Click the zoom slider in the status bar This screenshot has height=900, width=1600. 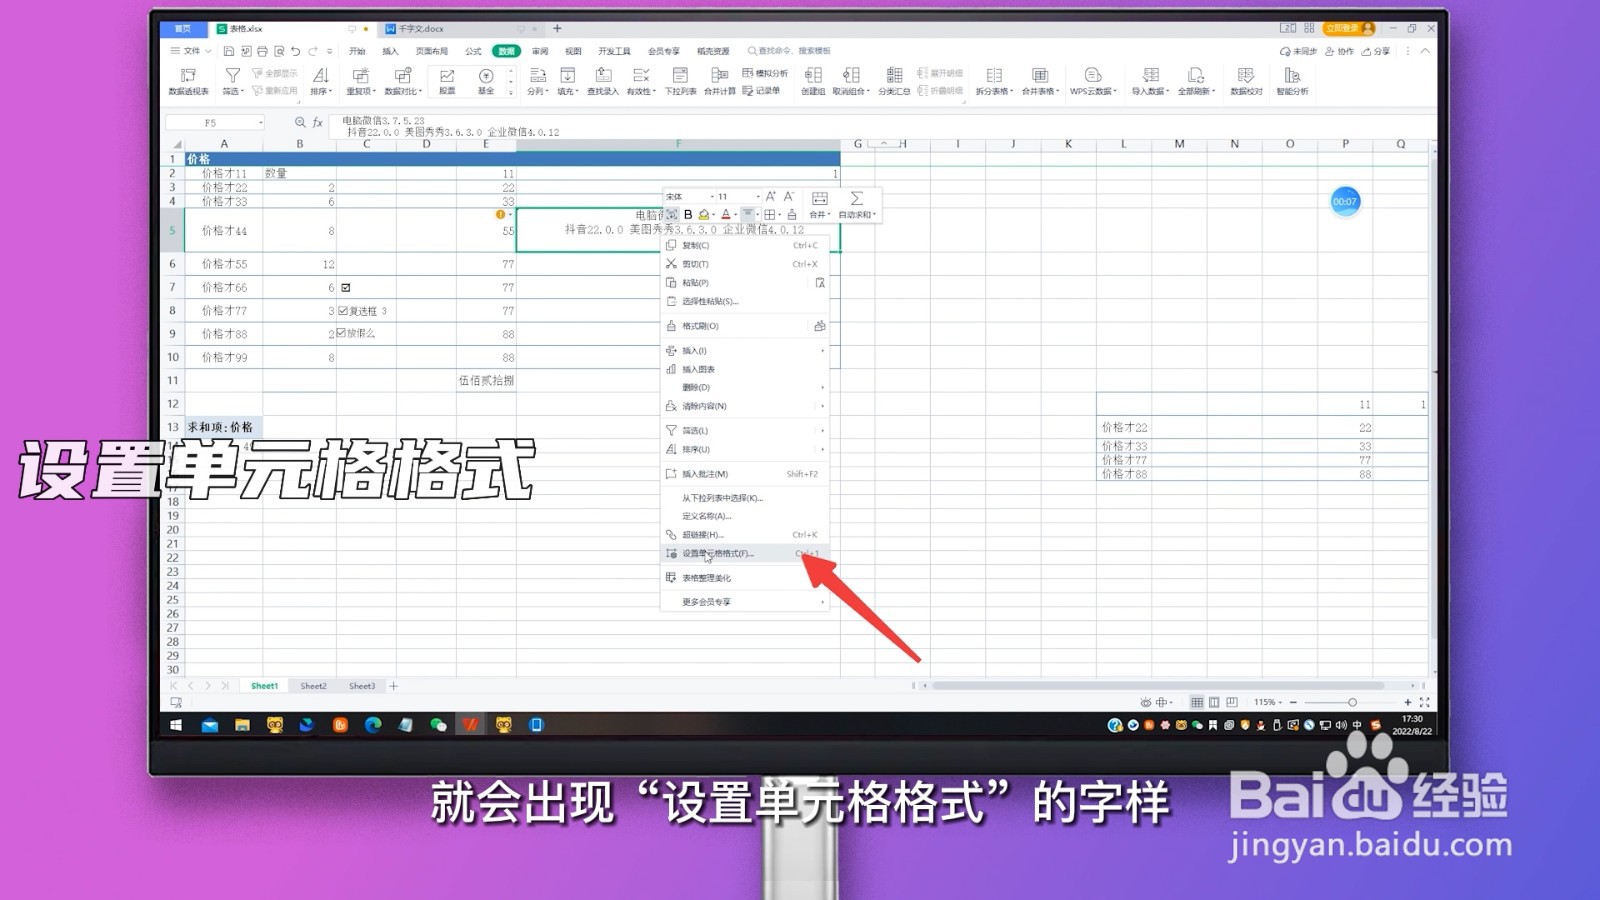click(x=1352, y=702)
